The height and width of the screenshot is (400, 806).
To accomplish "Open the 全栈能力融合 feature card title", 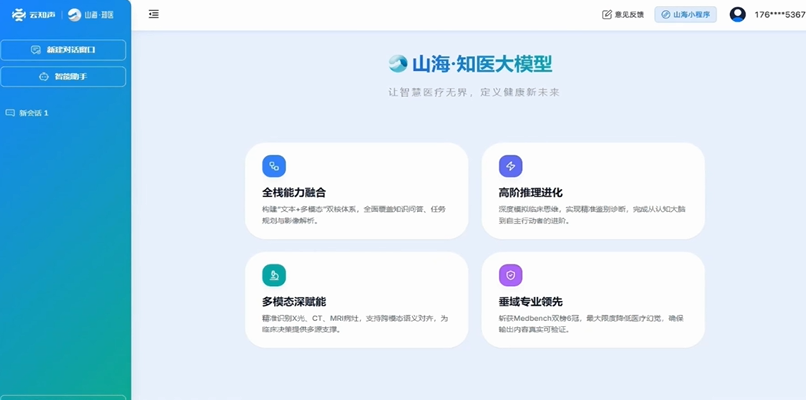I will (293, 192).
